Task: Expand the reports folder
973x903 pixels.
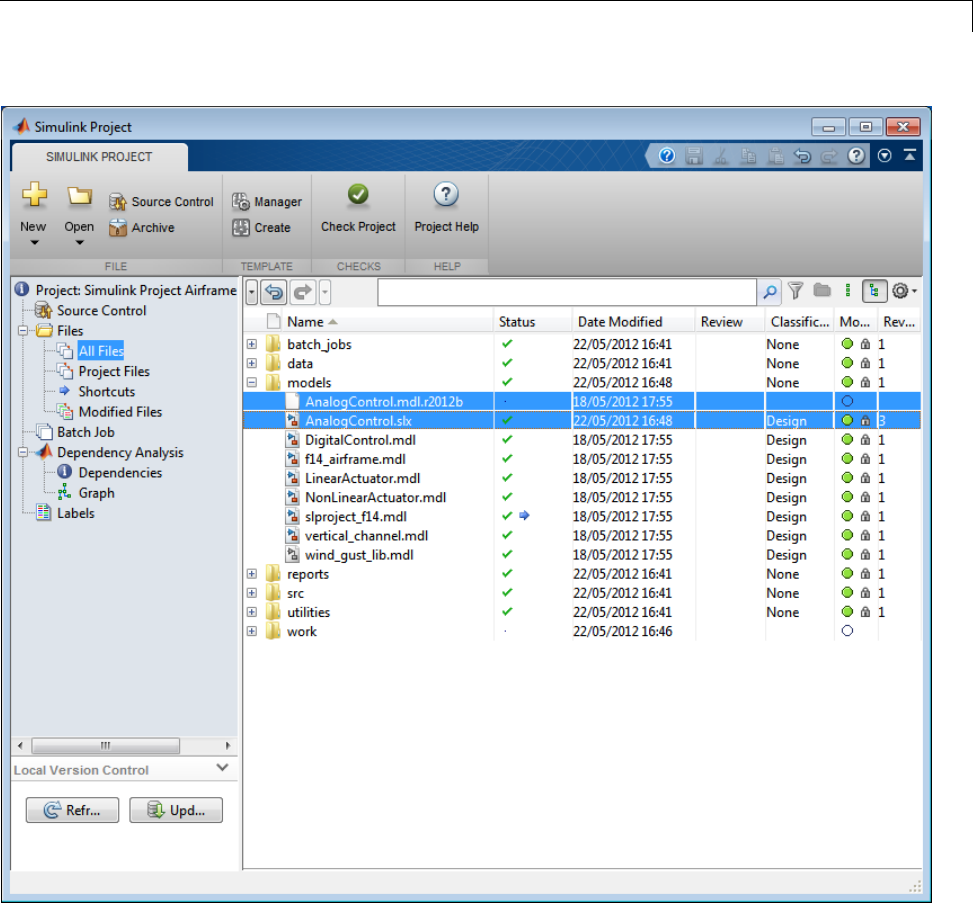Action: point(251,574)
